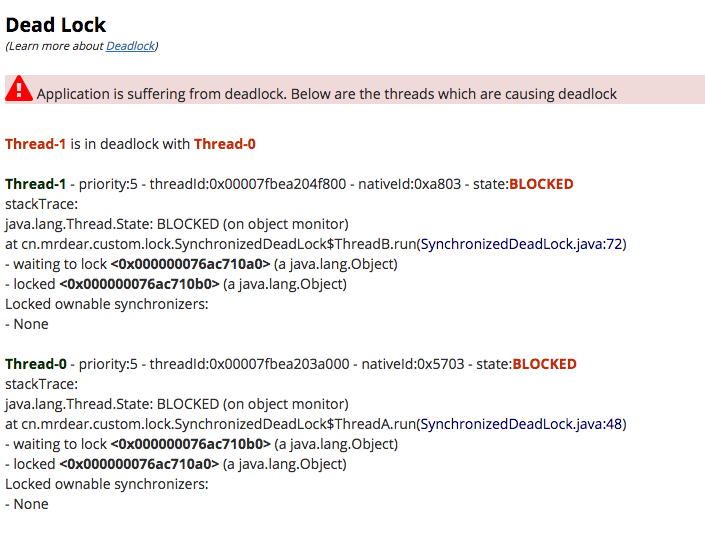
Task: Click the red BLOCKED state of Thread-0
Action: 544,364
